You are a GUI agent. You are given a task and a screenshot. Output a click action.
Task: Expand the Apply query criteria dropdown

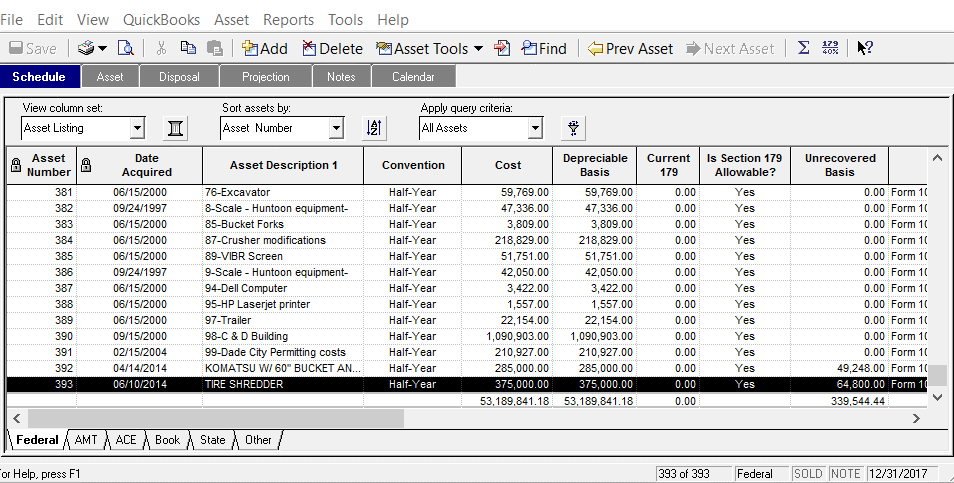click(535, 128)
